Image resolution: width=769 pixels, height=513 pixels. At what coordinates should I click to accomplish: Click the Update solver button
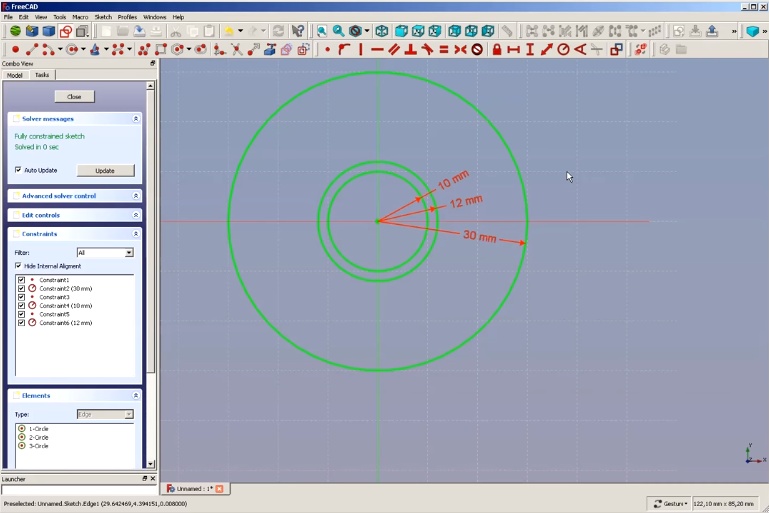tap(105, 170)
